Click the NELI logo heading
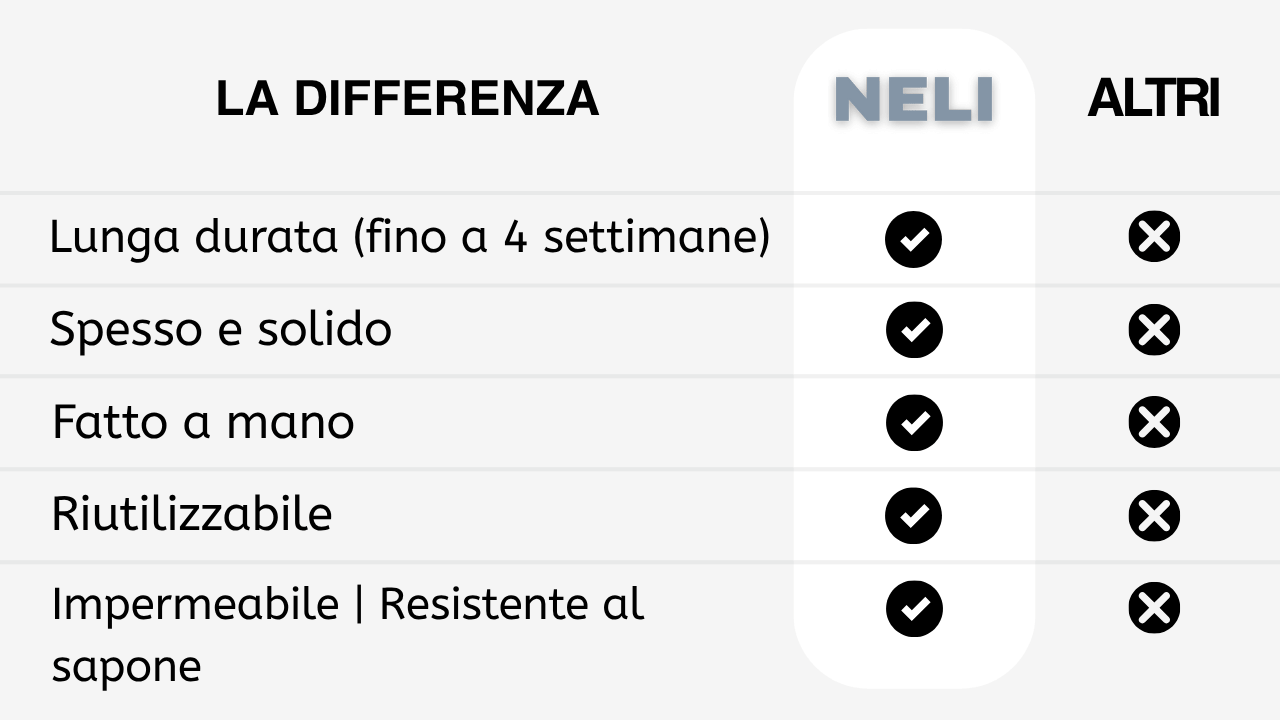The width and height of the screenshot is (1280, 720). (914, 100)
